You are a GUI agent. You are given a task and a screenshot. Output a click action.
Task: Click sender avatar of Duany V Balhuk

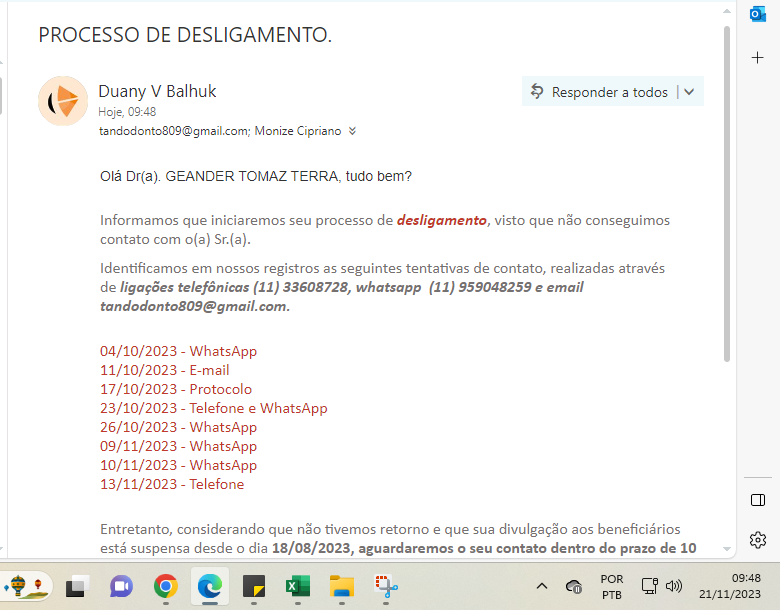(63, 101)
